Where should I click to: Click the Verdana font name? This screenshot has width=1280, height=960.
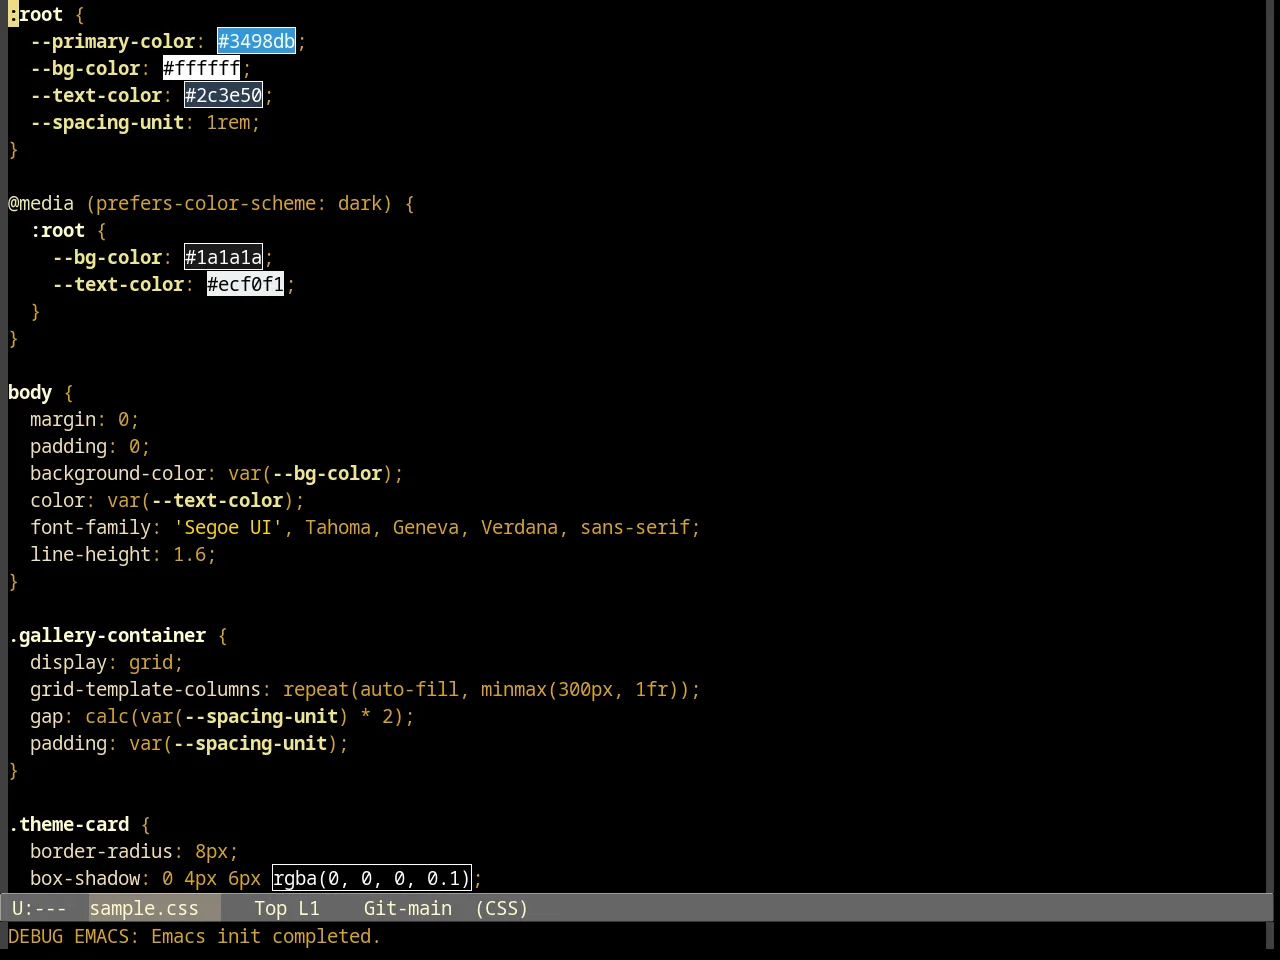519,527
